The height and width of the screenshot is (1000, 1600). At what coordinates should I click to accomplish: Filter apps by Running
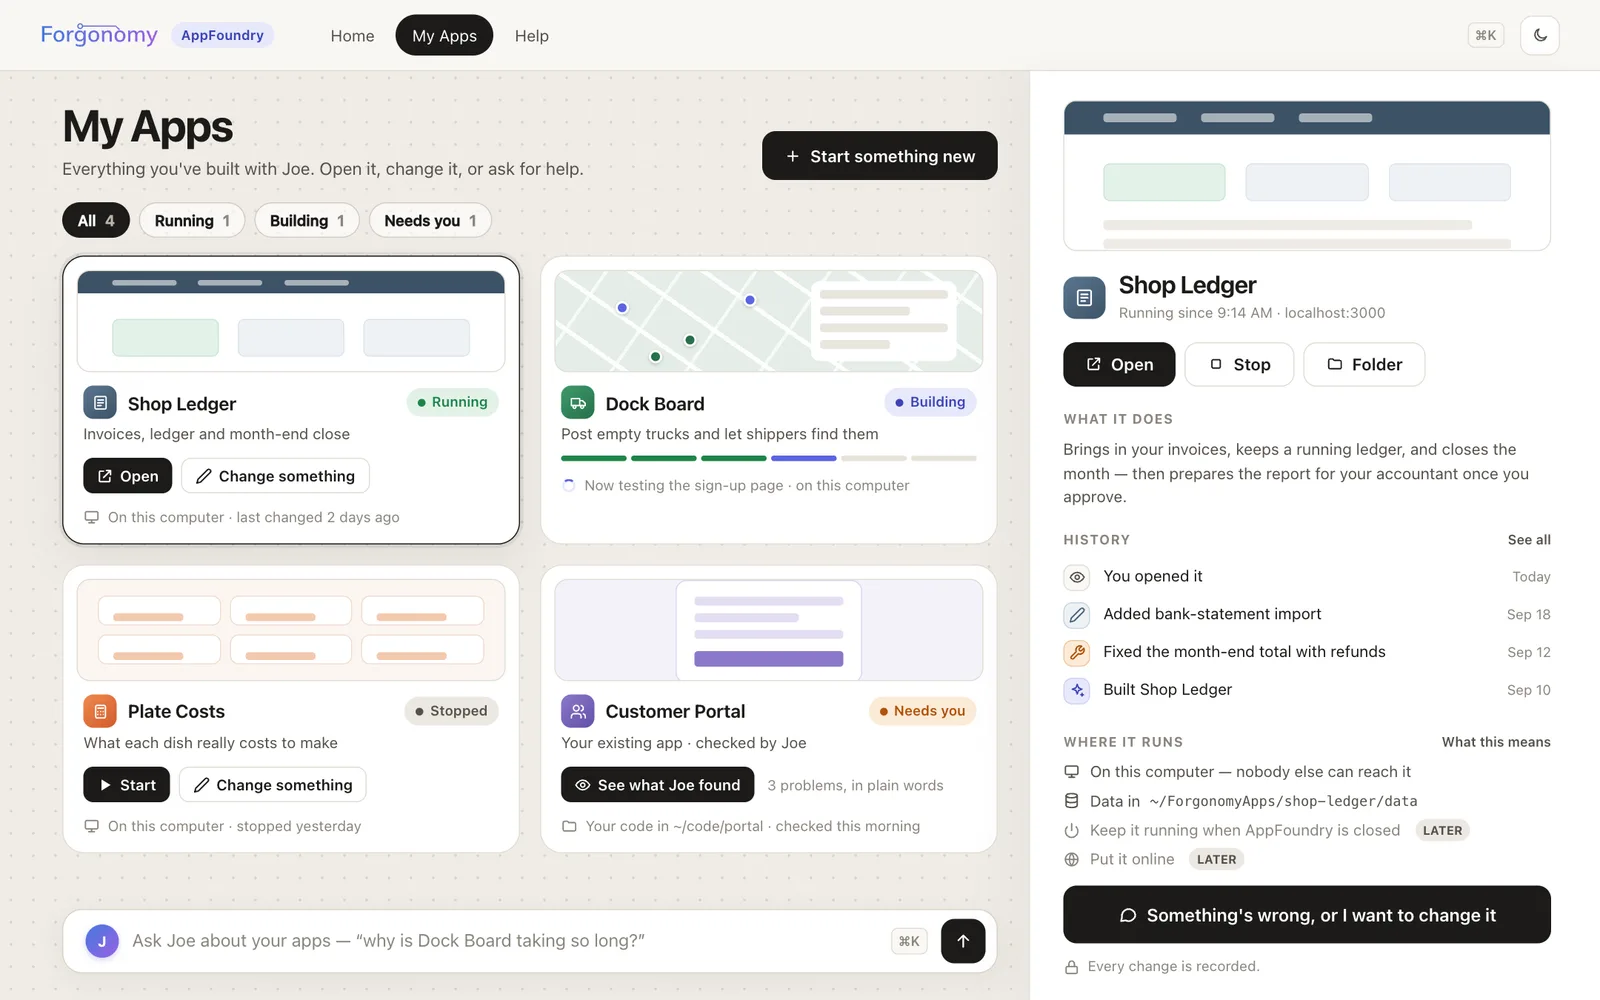(192, 220)
